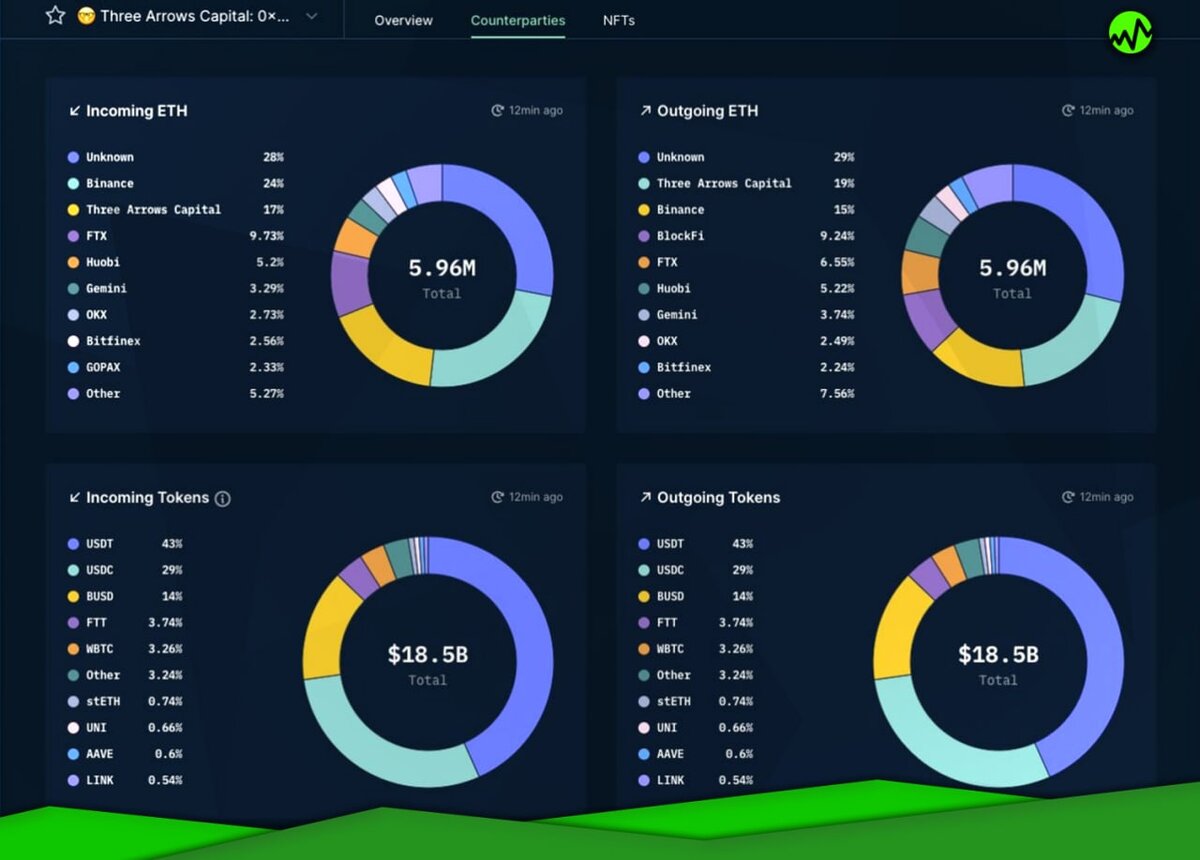The image size is (1200, 860).
Task: Click the Outgoing Tokens refresh clock icon
Action: tap(1068, 497)
